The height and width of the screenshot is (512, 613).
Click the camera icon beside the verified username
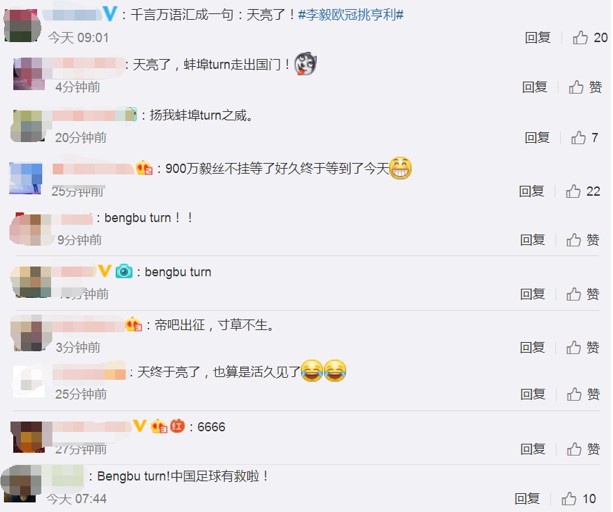pos(124,271)
